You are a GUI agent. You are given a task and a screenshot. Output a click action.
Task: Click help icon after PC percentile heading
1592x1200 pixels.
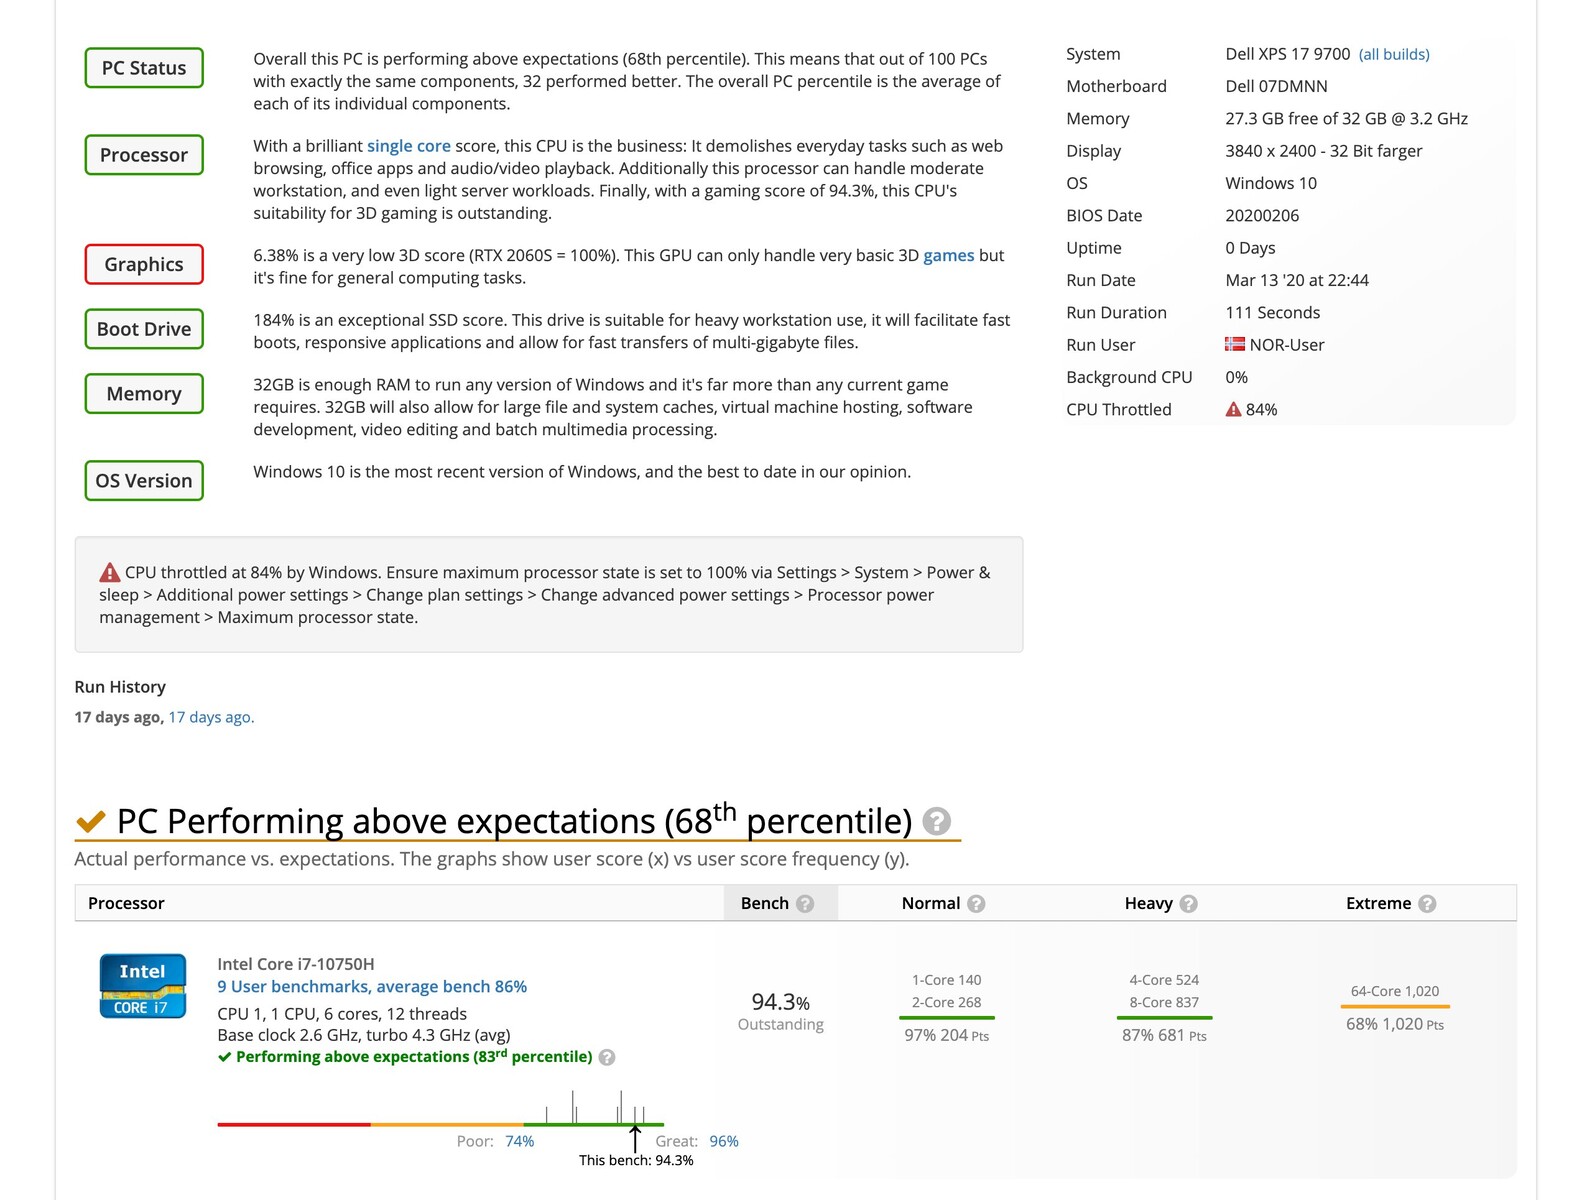pos(936,821)
